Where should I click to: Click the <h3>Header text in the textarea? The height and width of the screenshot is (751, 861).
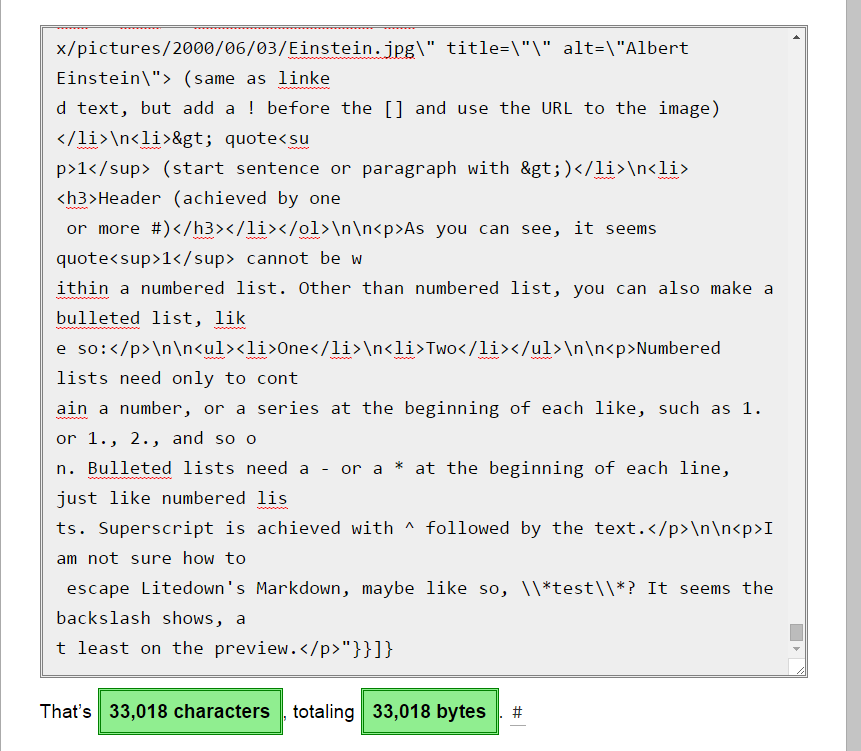109,198
